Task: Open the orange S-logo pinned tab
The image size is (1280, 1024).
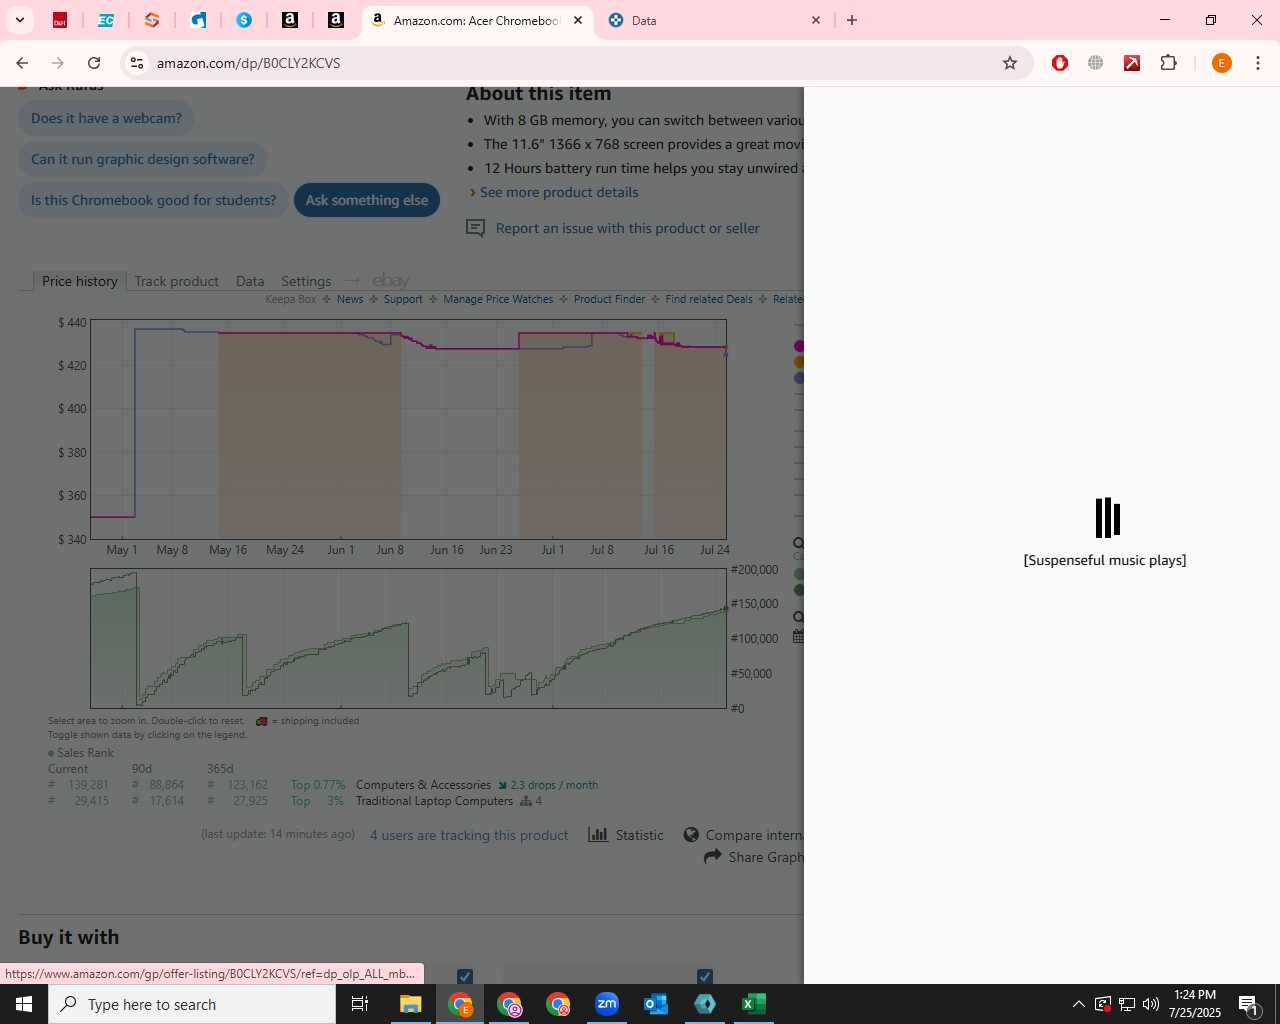Action: (x=152, y=20)
